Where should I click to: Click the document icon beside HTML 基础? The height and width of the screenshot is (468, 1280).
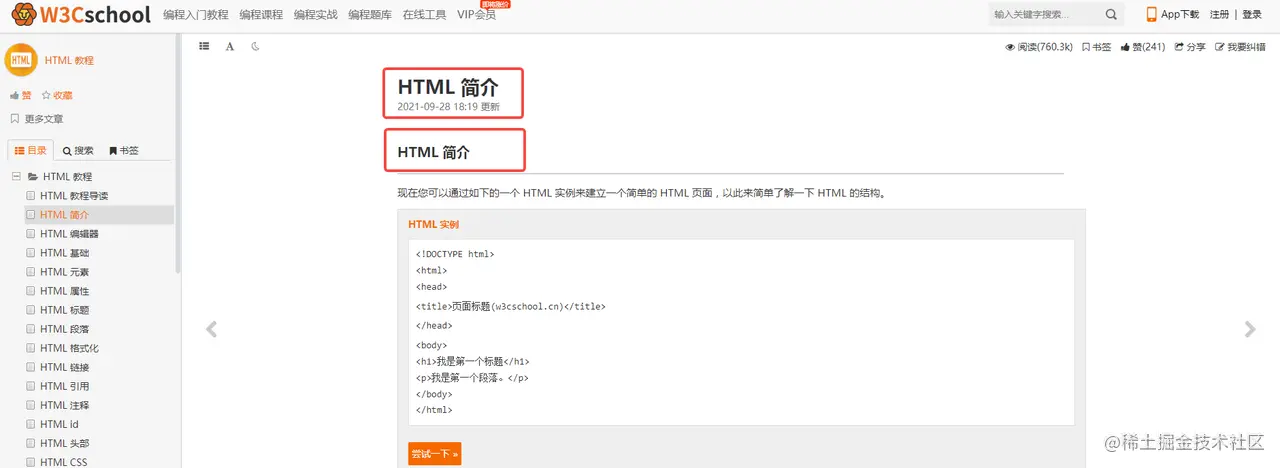[30, 253]
